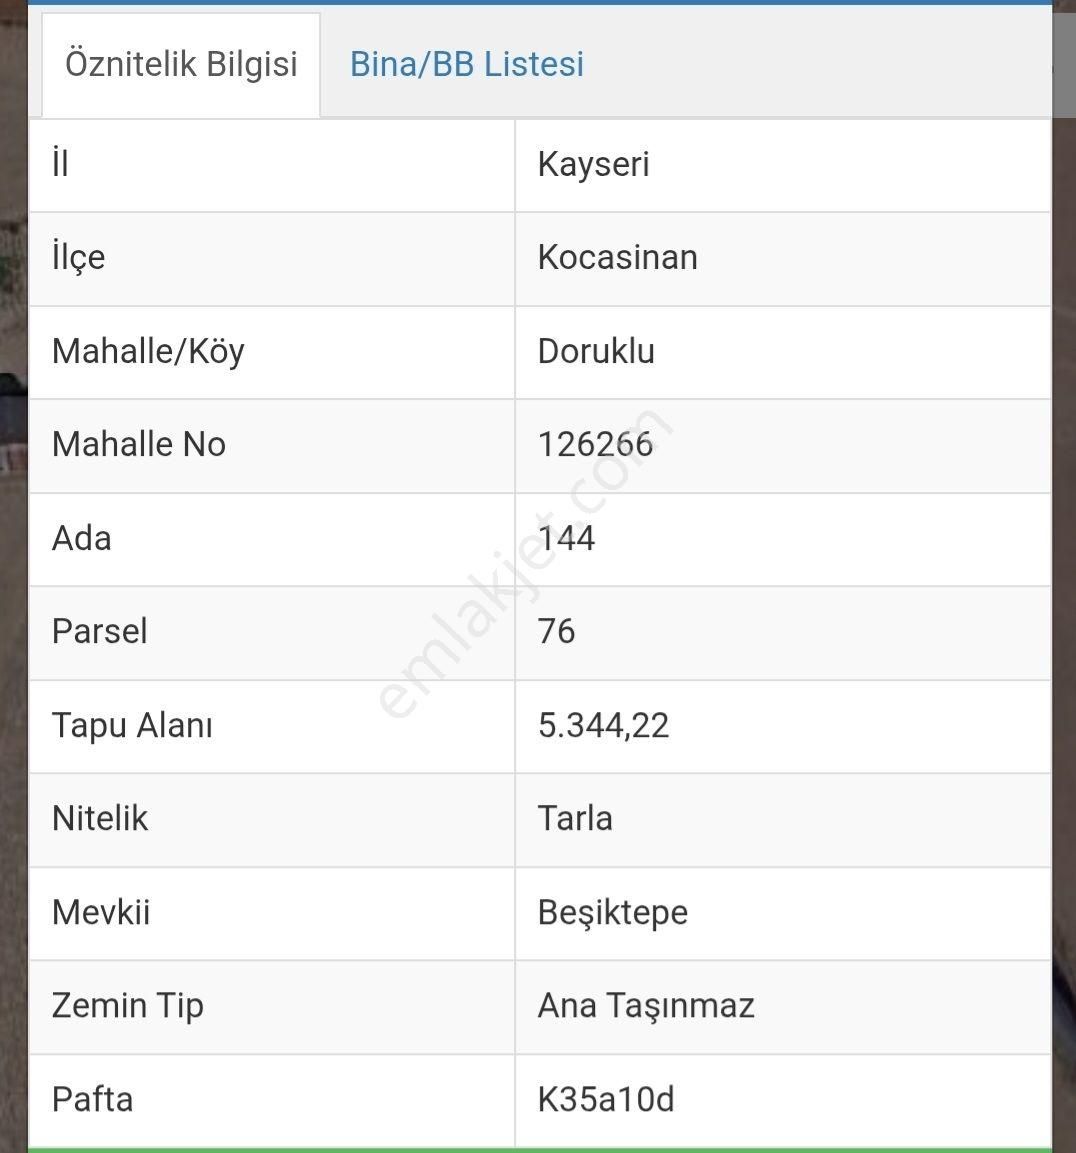1076x1153 pixels.
Task: Click the Zemin Tip row label
Action: click(127, 1005)
